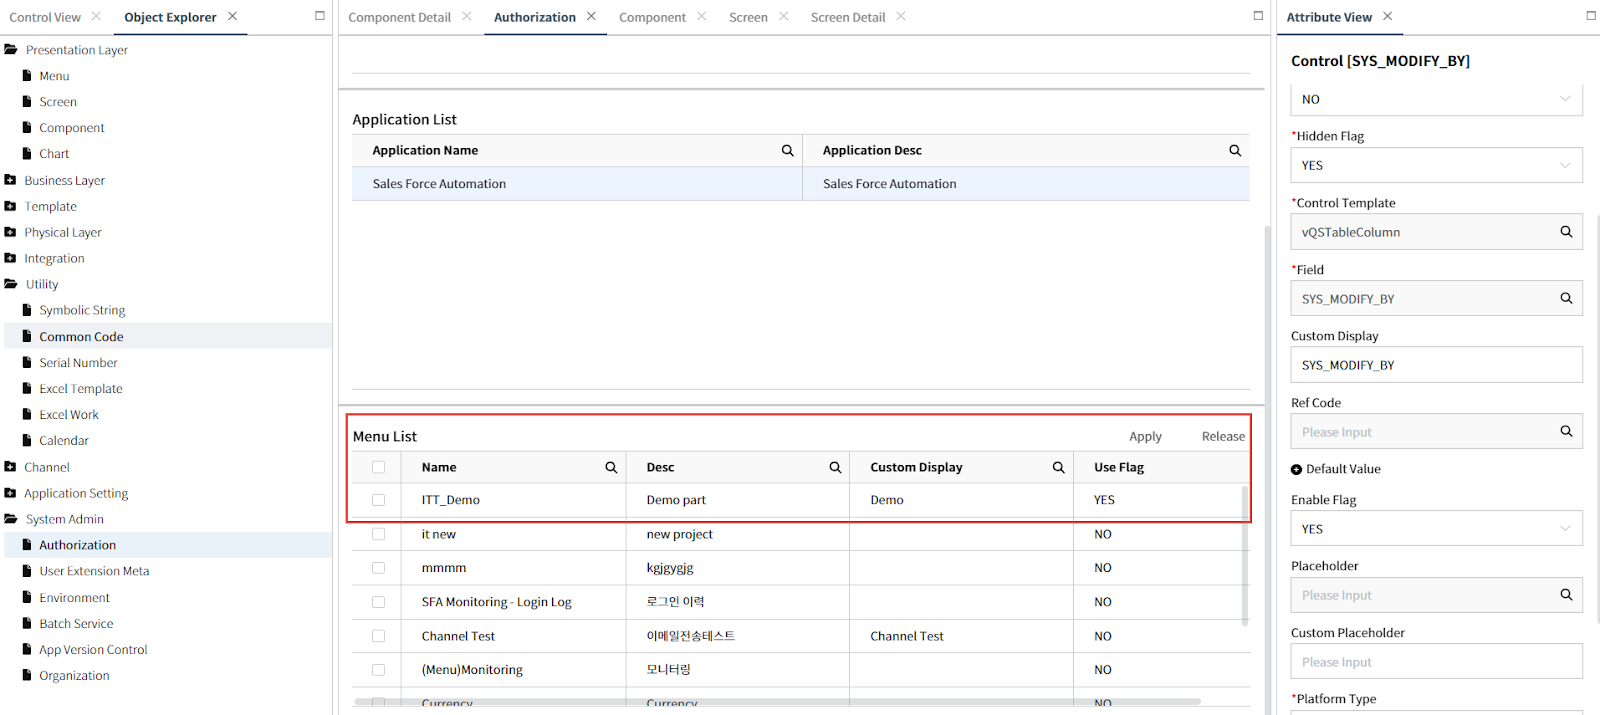Switch to the Screen Detail tab
The image size is (1600, 715).
coord(848,17)
